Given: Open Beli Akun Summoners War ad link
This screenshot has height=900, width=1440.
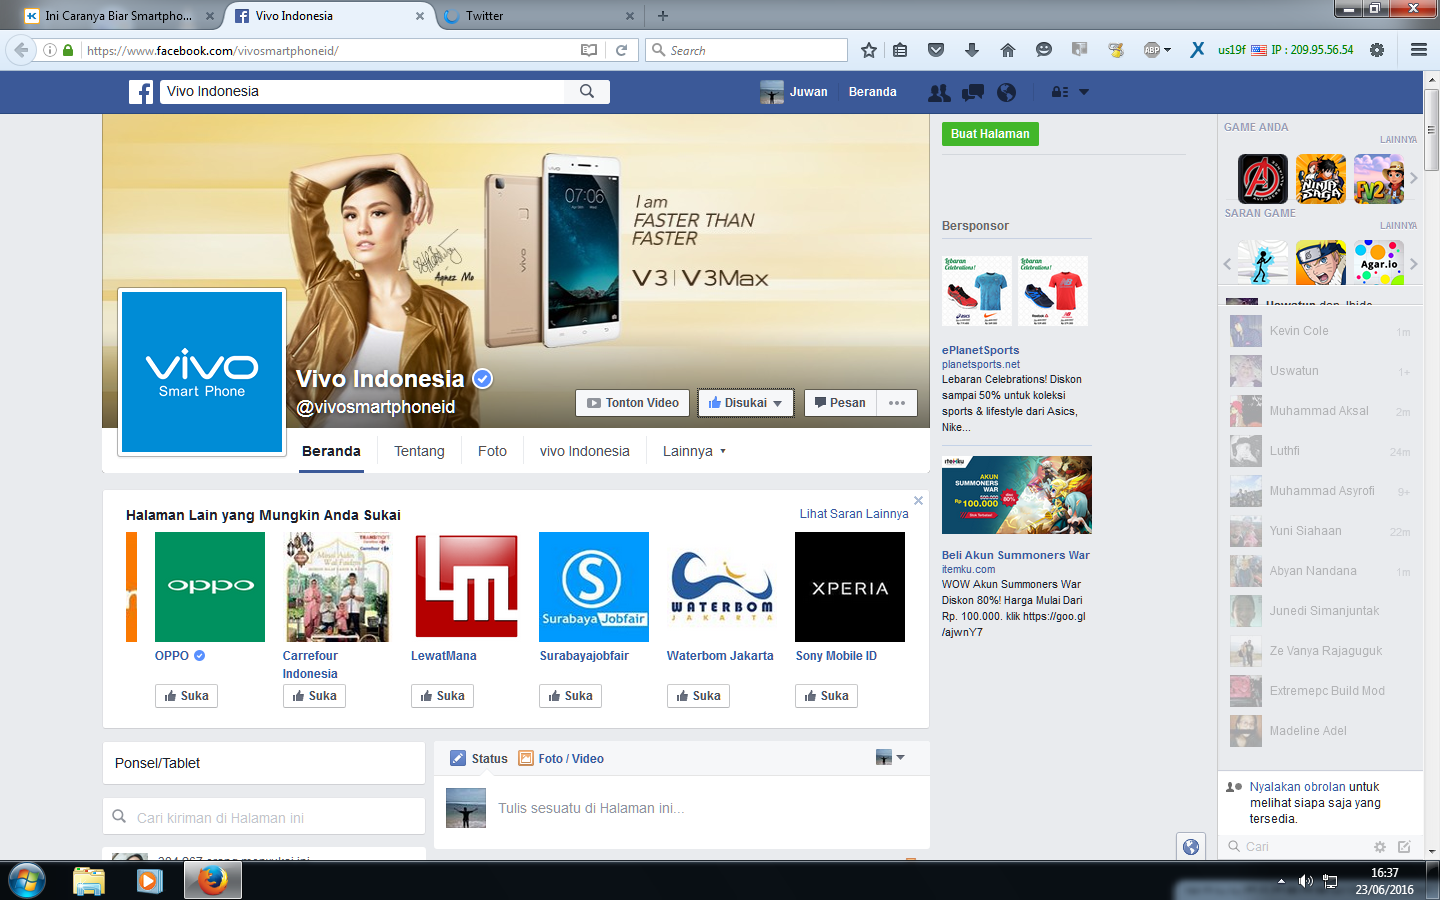Looking at the screenshot, I should point(1015,555).
